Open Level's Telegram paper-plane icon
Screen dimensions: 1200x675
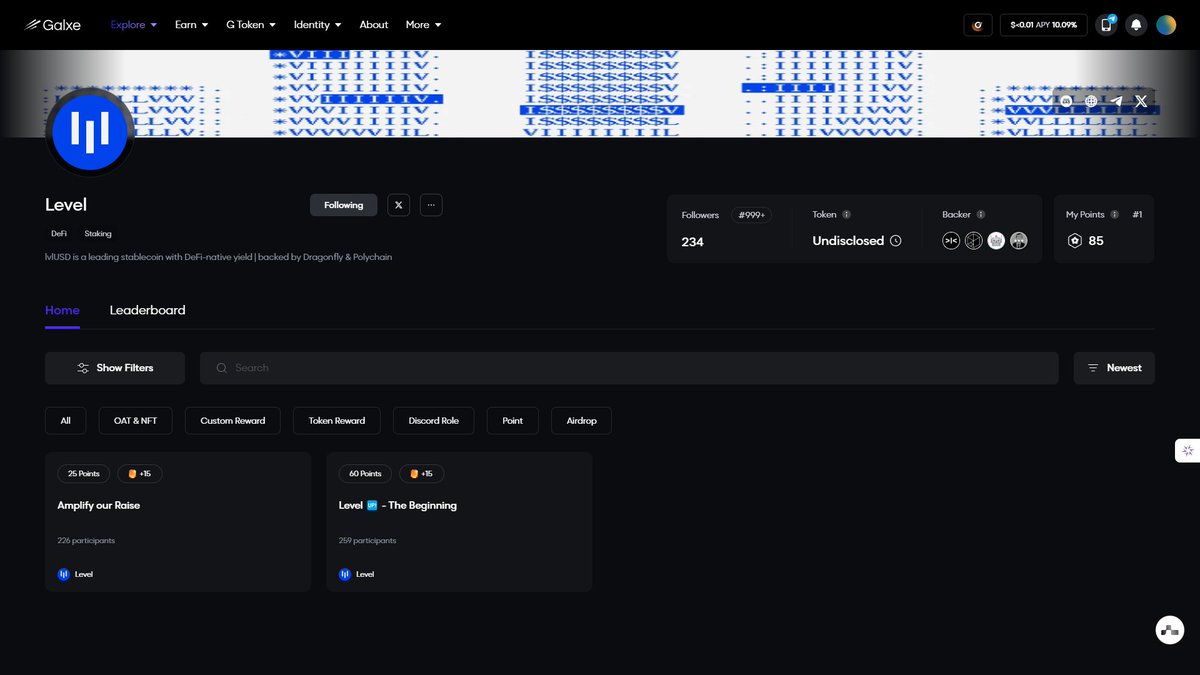pyautogui.click(x=1116, y=101)
